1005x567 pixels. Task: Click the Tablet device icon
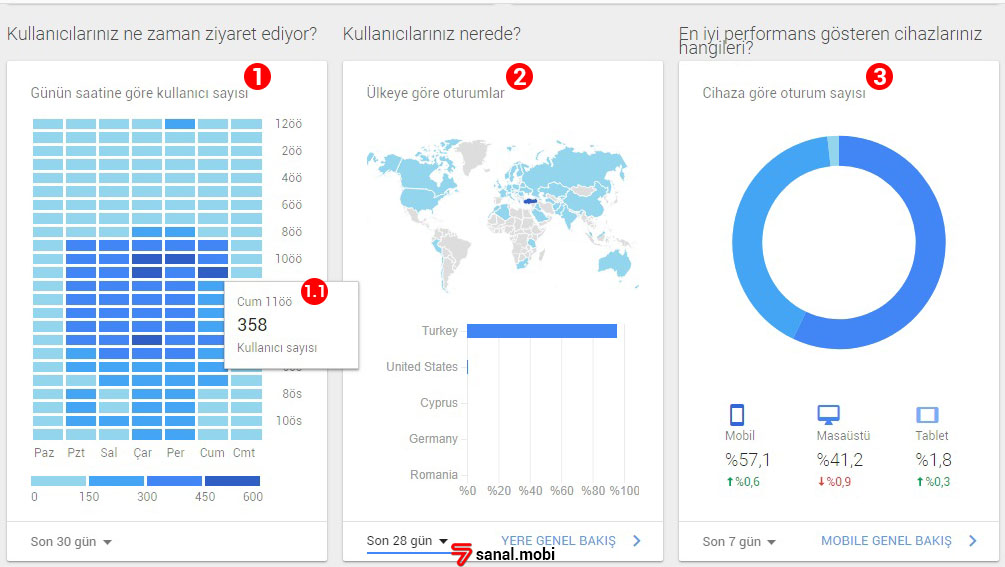(928, 415)
